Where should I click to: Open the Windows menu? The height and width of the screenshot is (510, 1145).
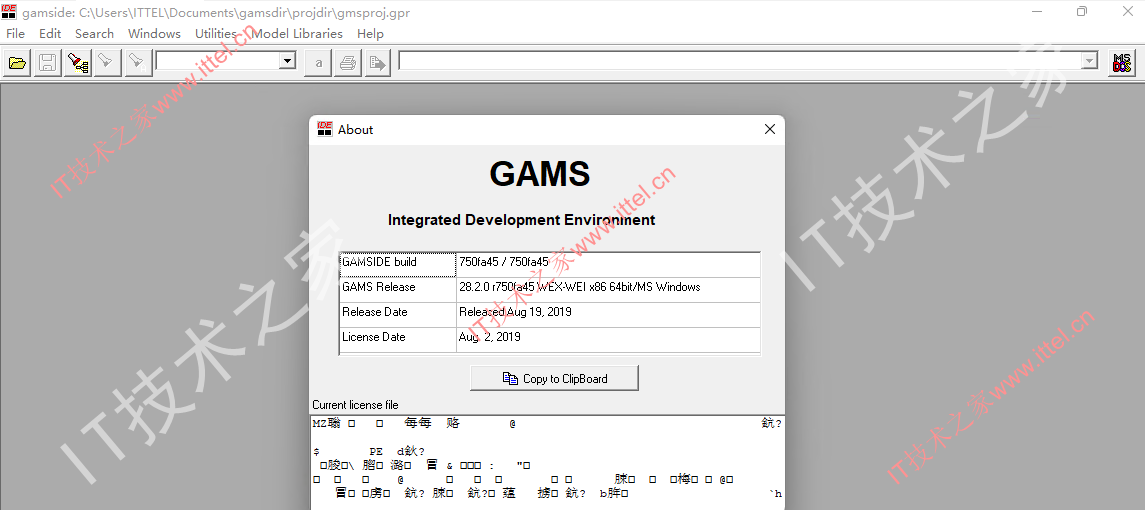pyautogui.click(x=154, y=34)
